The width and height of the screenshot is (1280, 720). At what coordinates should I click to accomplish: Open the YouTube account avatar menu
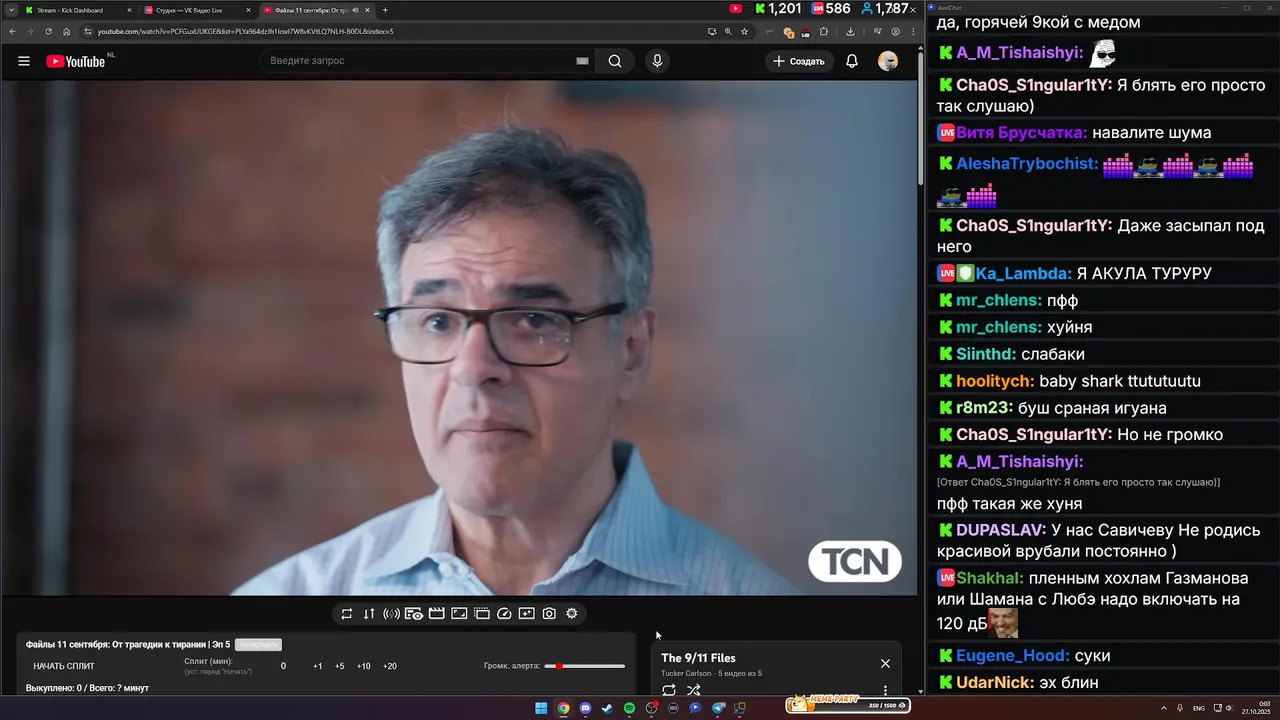pyautogui.click(x=888, y=61)
